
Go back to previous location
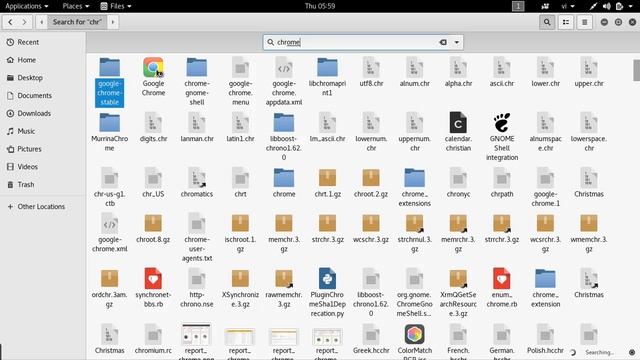pyautogui.click(x=10, y=22)
